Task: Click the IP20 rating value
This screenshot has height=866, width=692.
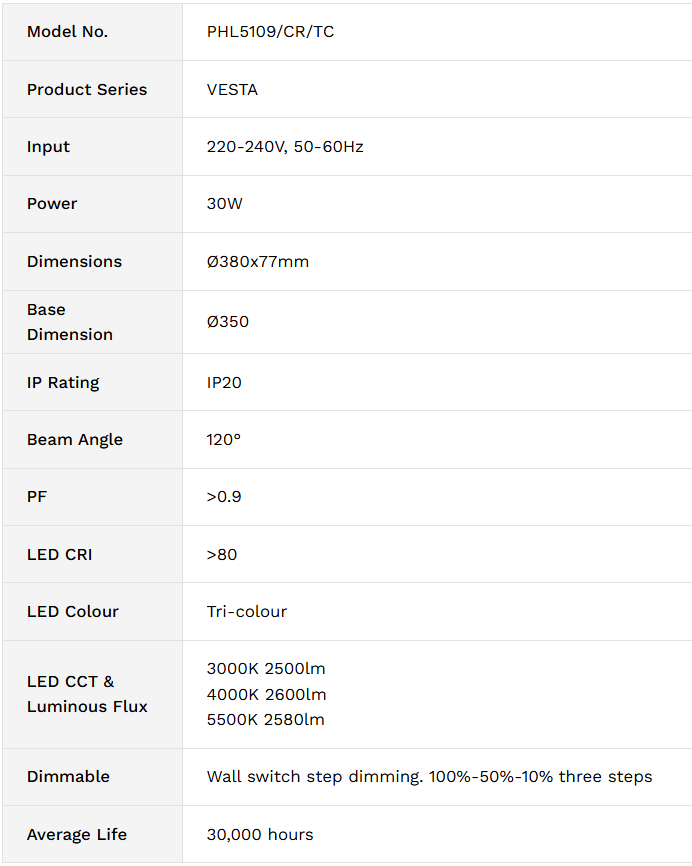Action: click(224, 383)
